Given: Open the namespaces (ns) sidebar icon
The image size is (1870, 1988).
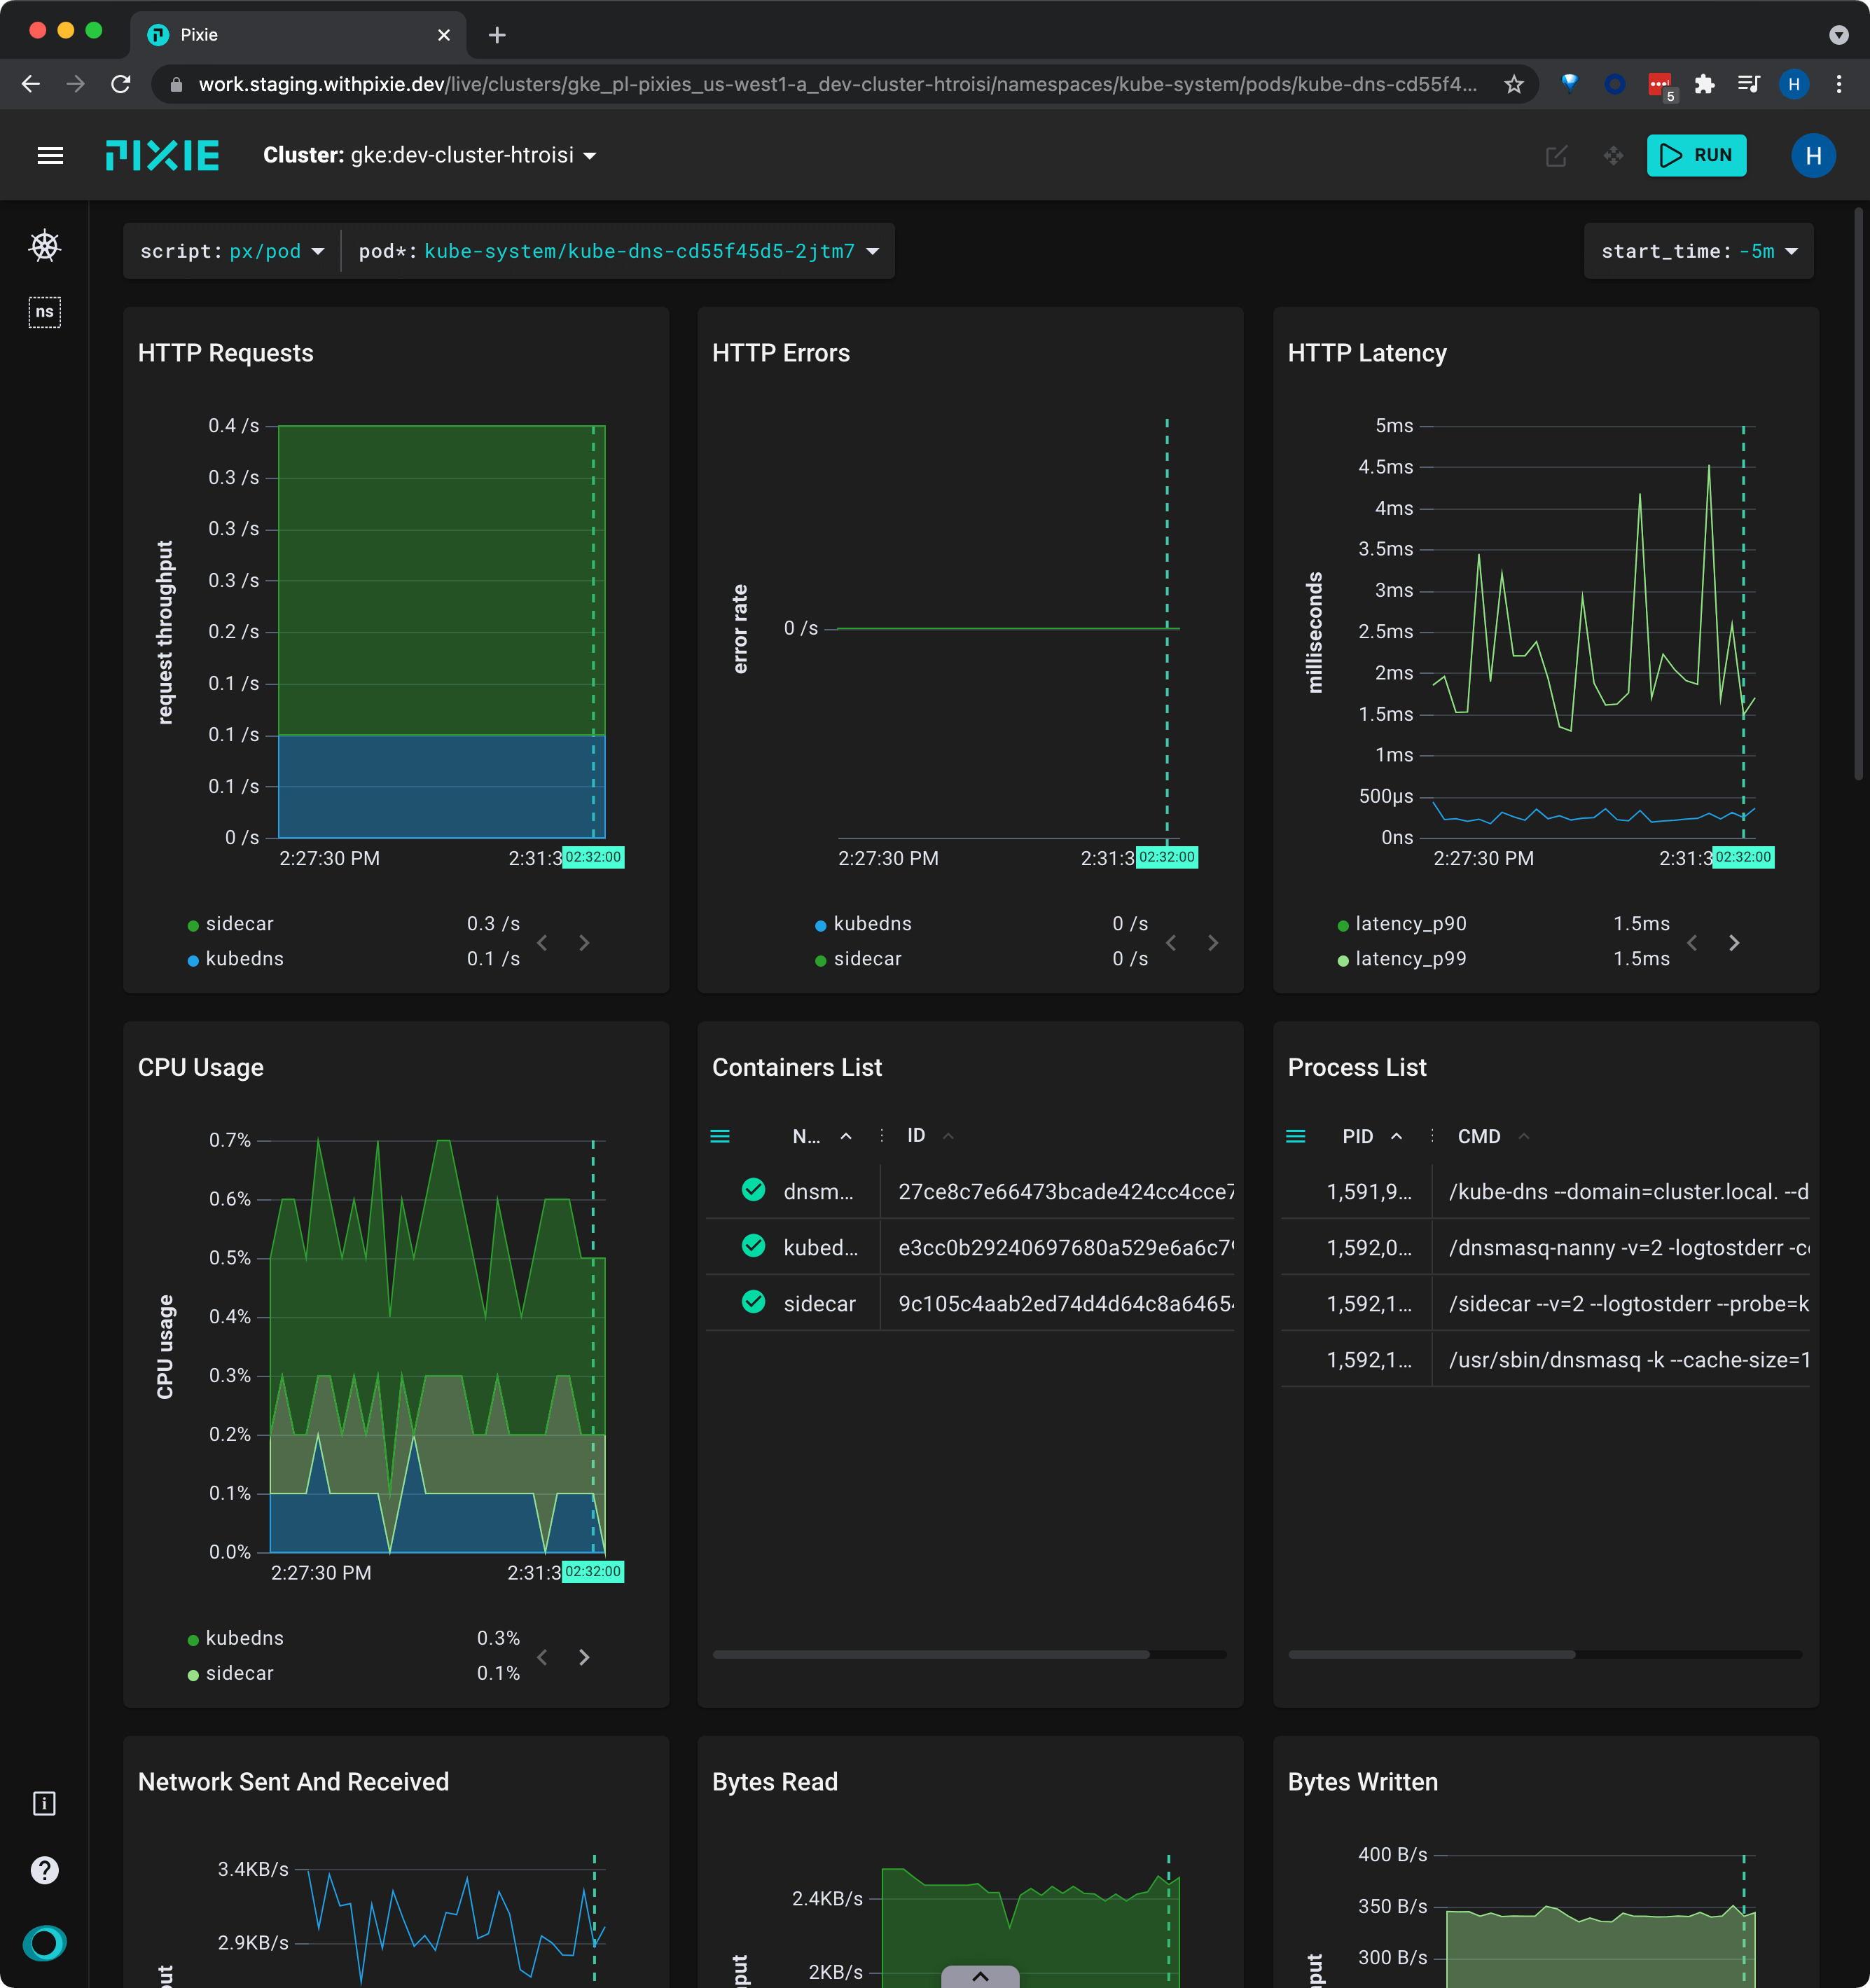Looking at the screenshot, I should (45, 312).
